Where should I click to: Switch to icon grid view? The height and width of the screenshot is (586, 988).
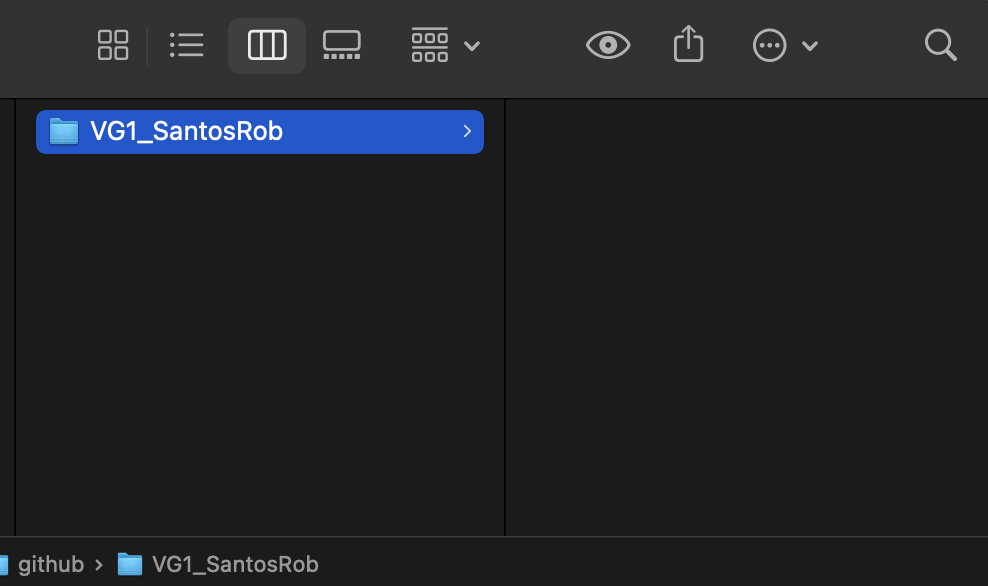tap(113, 45)
